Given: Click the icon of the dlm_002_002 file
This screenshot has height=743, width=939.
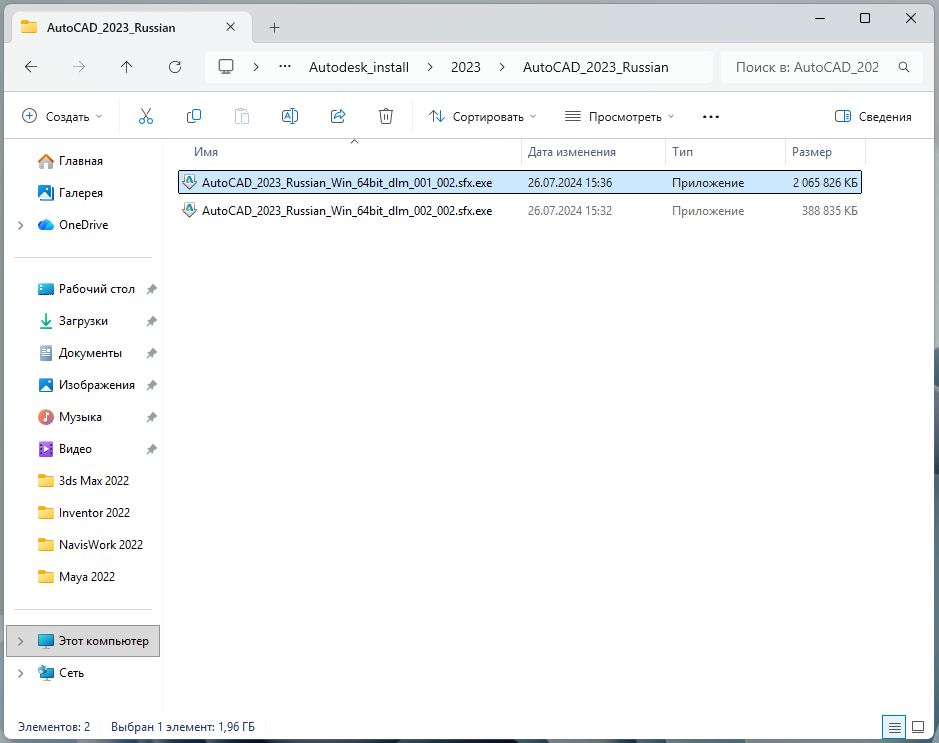Looking at the screenshot, I should click(189, 211).
